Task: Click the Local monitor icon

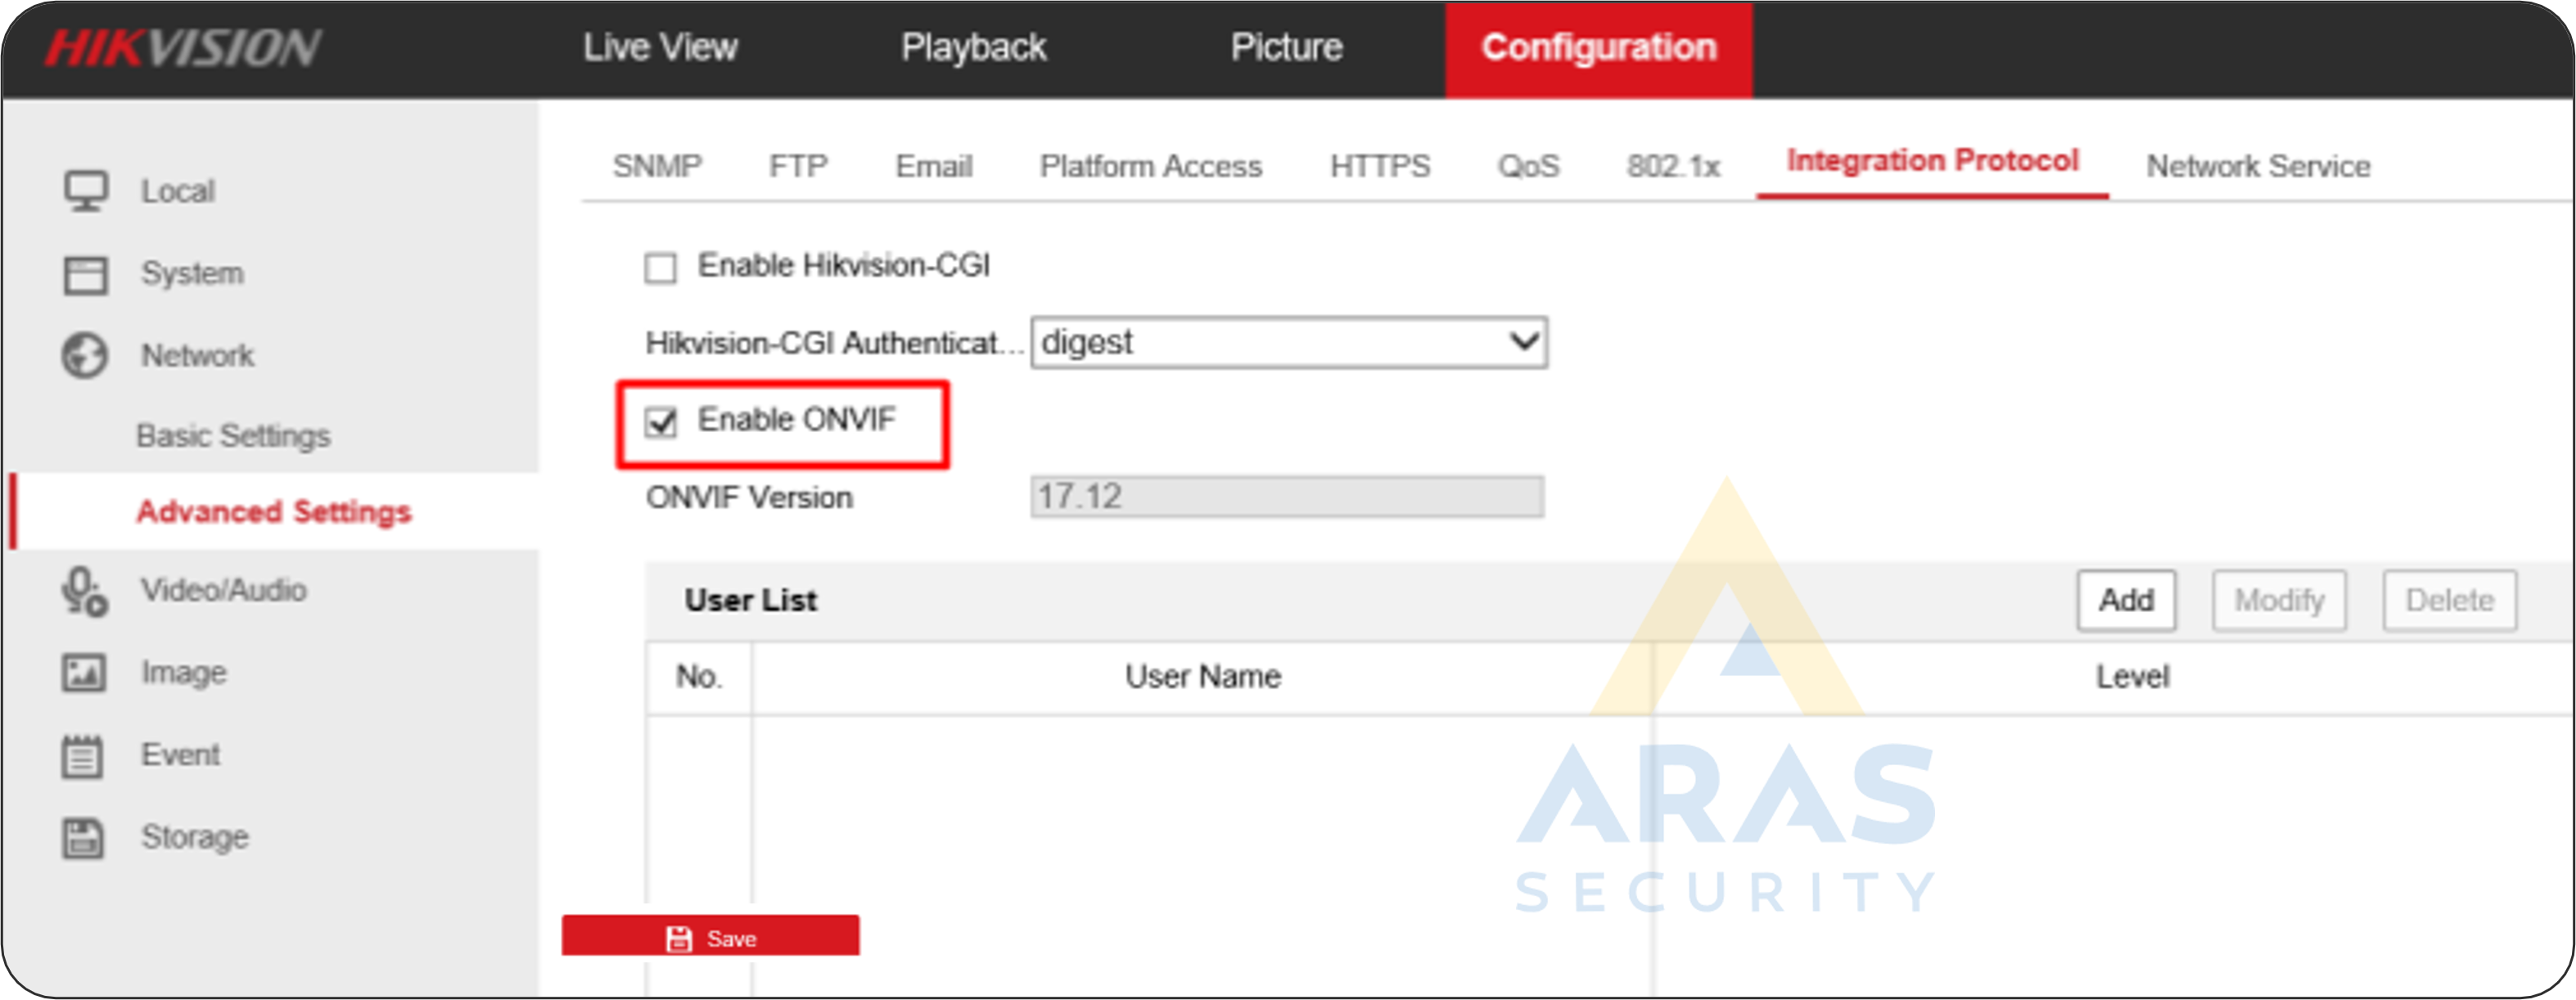Action: tap(86, 191)
